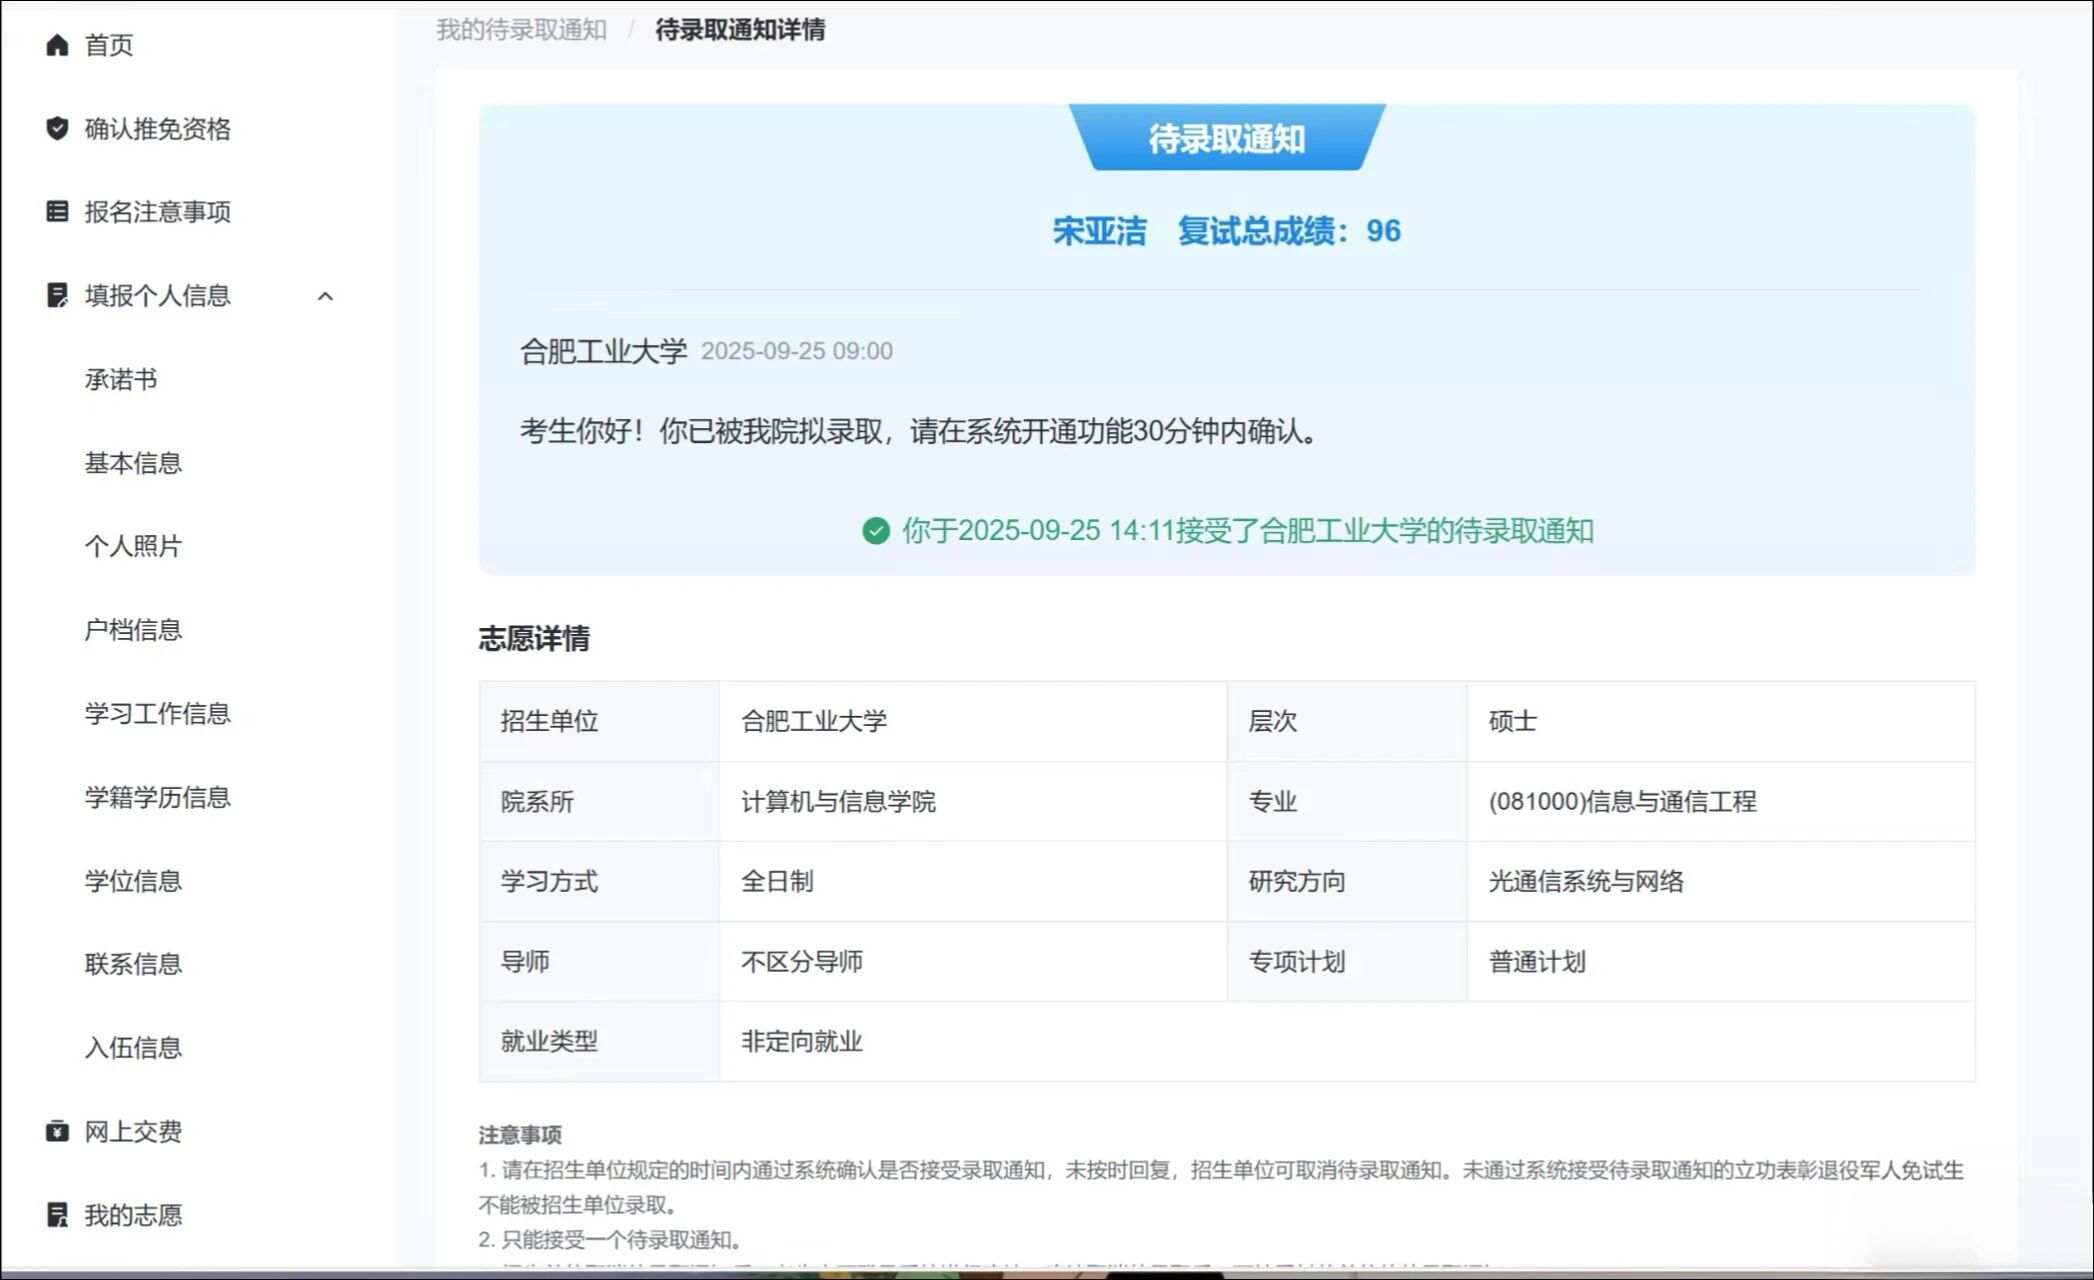Navigate to 联系信息
Image resolution: width=2094 pixels, height=1280 pixels.
tap(133, 964)
